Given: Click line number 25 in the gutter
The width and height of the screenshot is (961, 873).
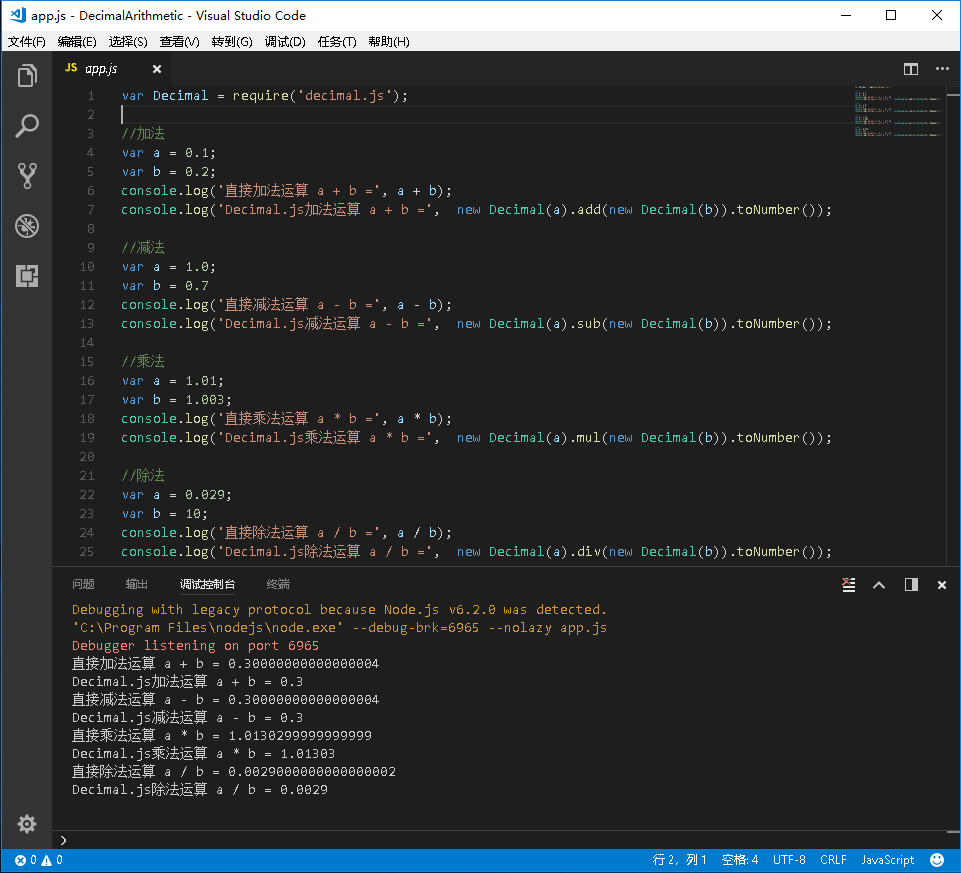Looking at the screenshot, I should click(x=87, y=552).
